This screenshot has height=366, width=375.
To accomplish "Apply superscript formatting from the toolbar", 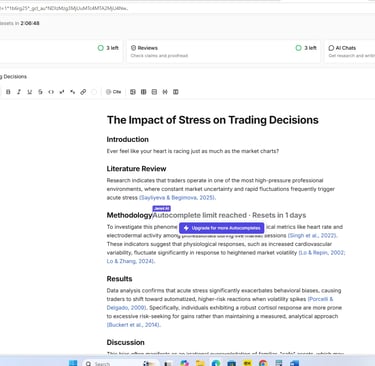I will (x=62, y=92).
